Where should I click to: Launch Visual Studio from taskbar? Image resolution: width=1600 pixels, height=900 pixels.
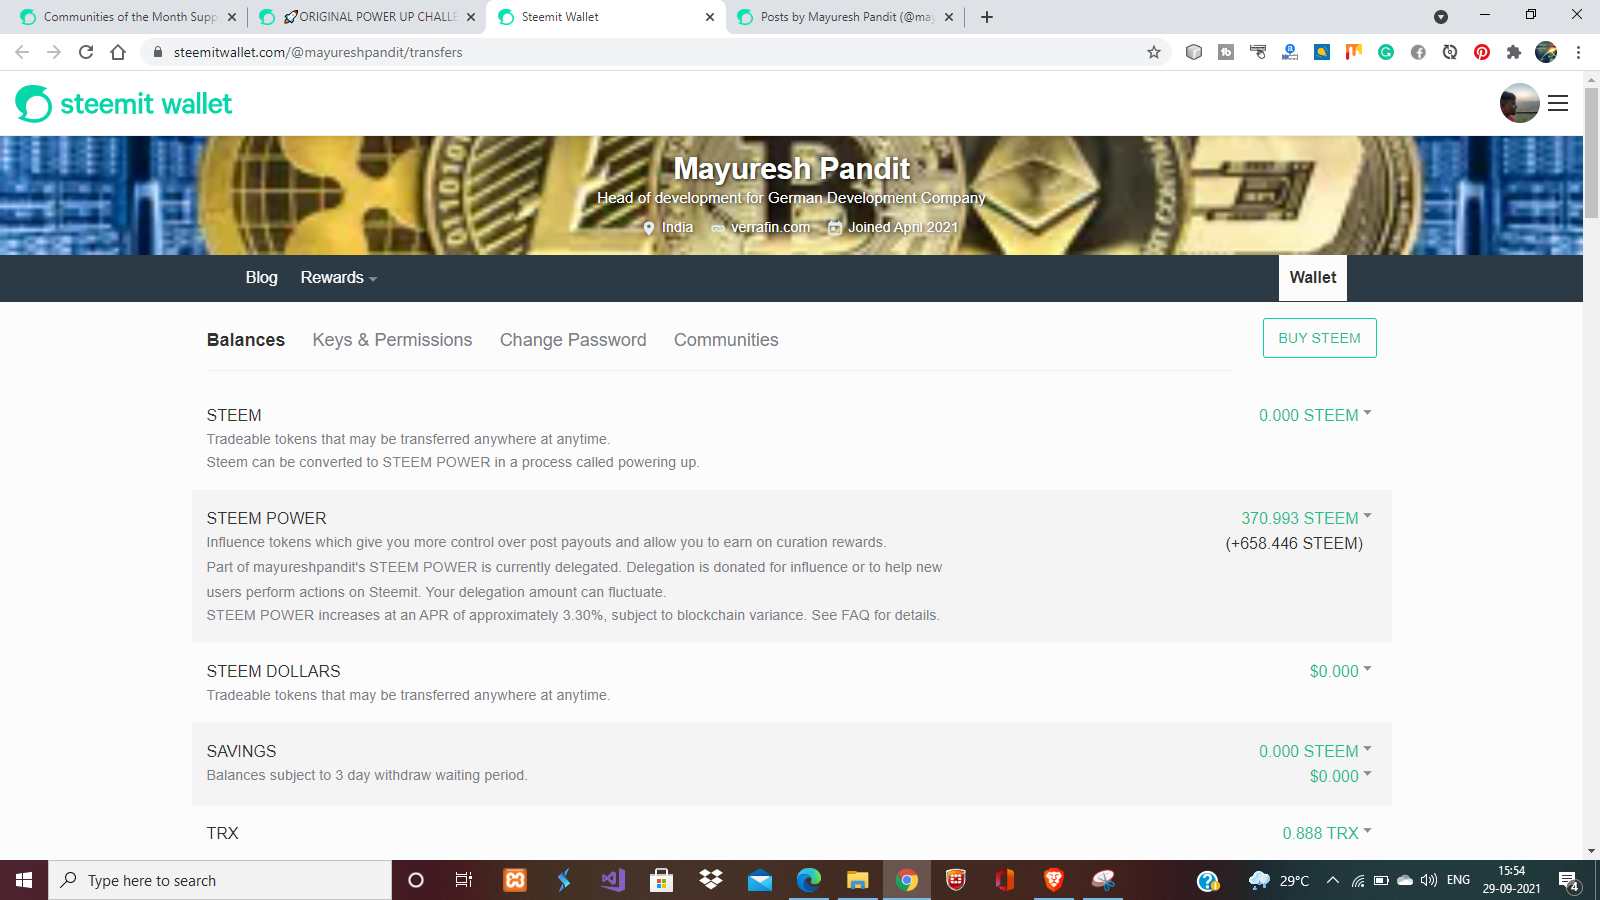(613, 880)
